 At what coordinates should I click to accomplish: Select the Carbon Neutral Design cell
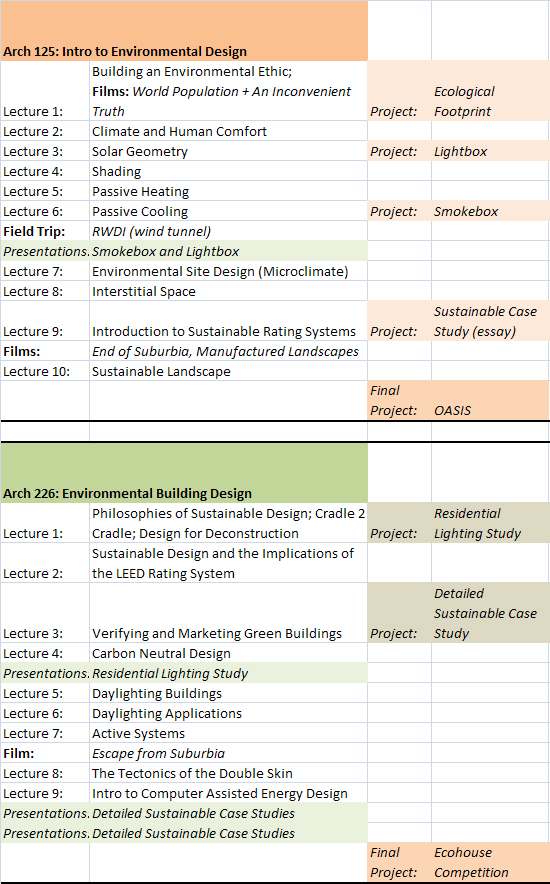(x=228, y=653)
